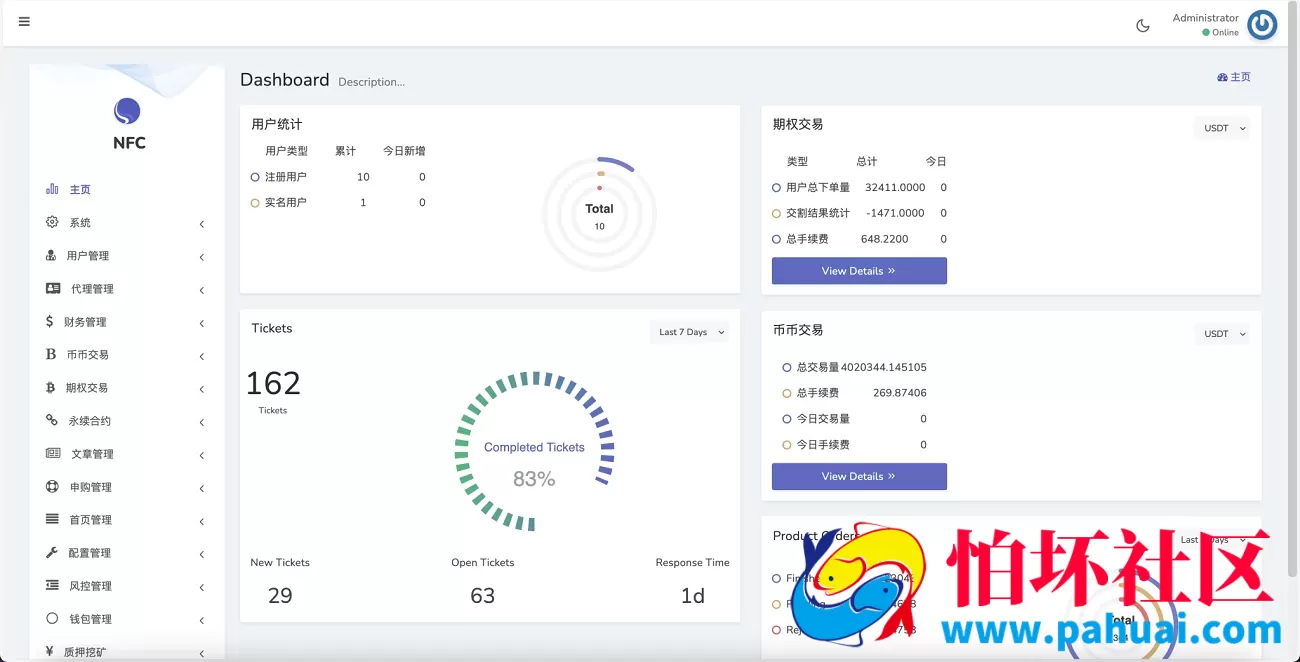Click the Open Tickets 63 value

(x=482, y=596)
